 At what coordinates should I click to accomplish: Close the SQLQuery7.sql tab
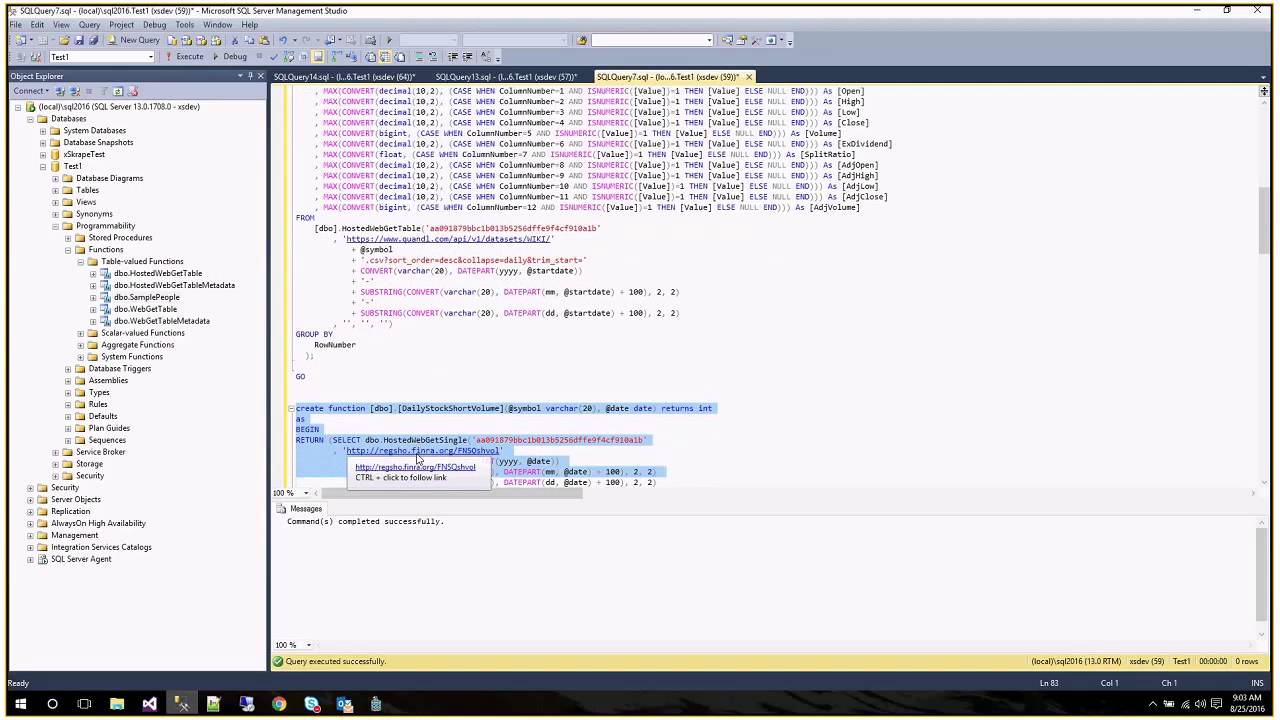click(748, 77)
